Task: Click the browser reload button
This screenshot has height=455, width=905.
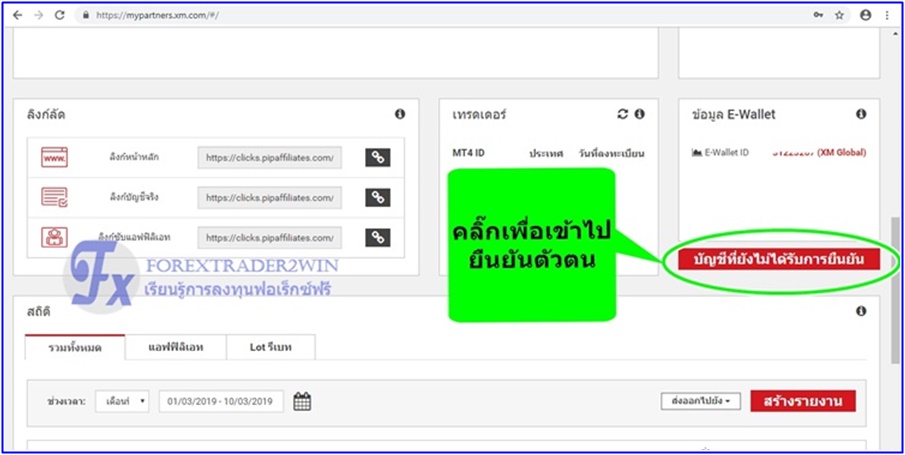Action: tap(60, 15)
